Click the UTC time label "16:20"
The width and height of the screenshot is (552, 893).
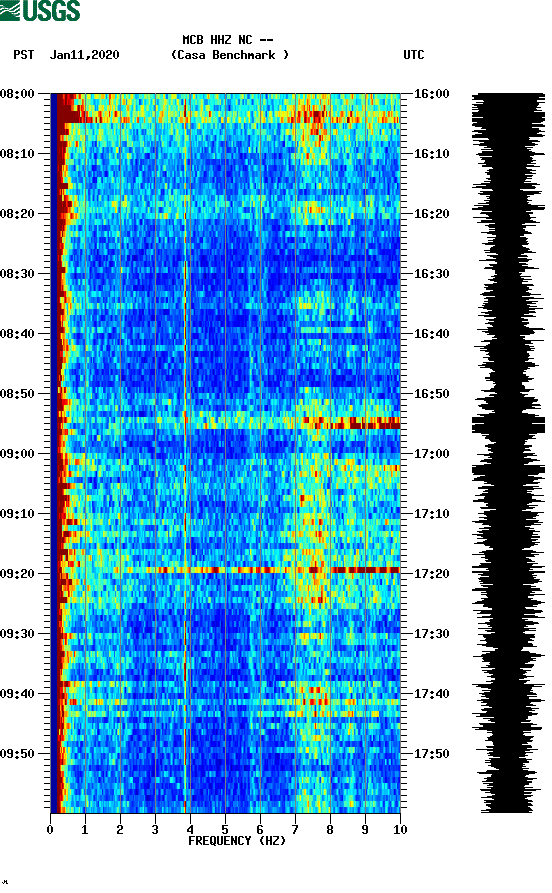(x=431, y=214)
